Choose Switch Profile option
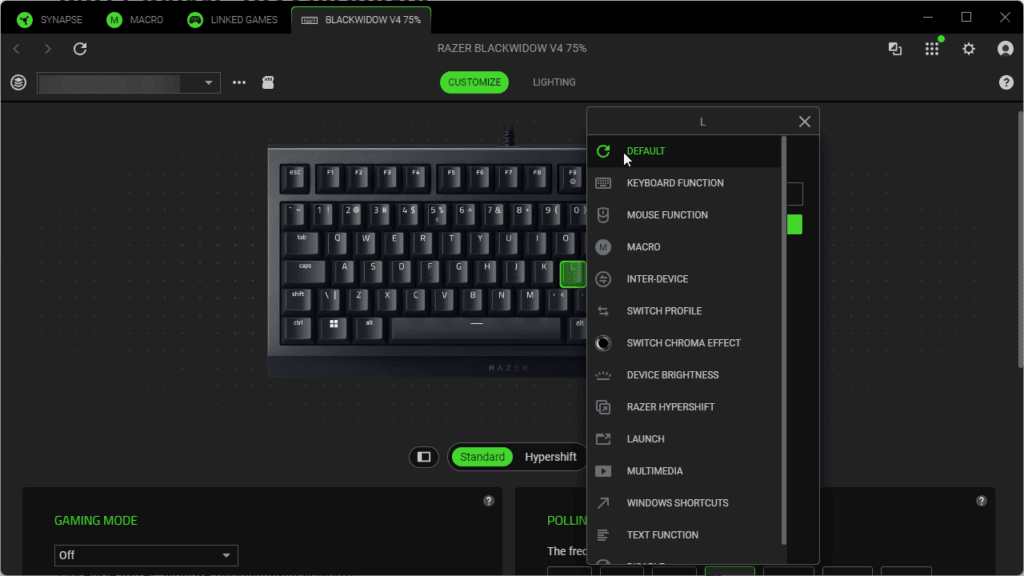 coord(684,311)
